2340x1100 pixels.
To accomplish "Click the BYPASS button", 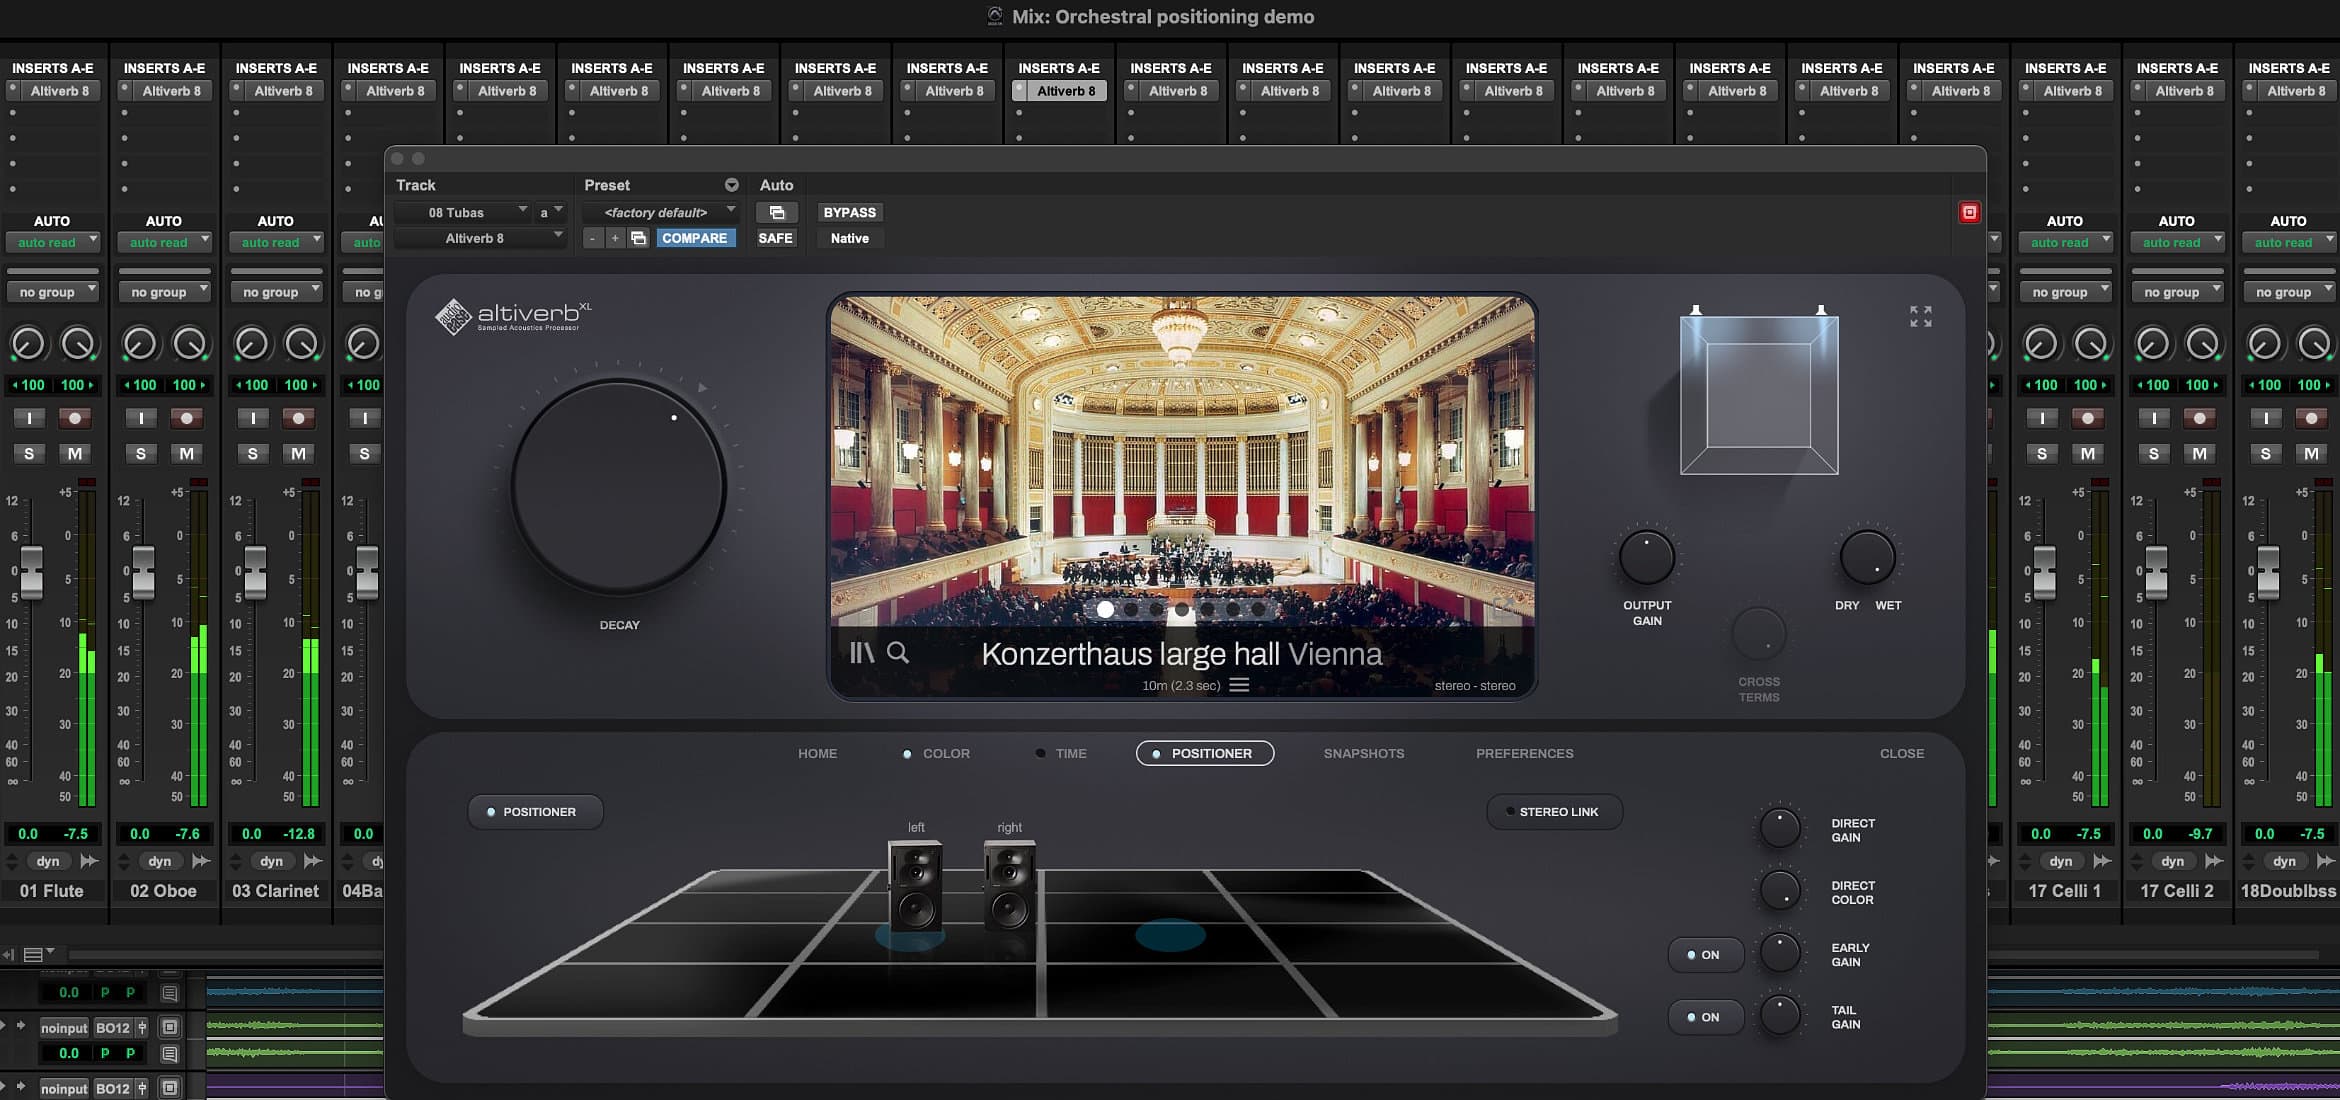I will pos(849,212).
